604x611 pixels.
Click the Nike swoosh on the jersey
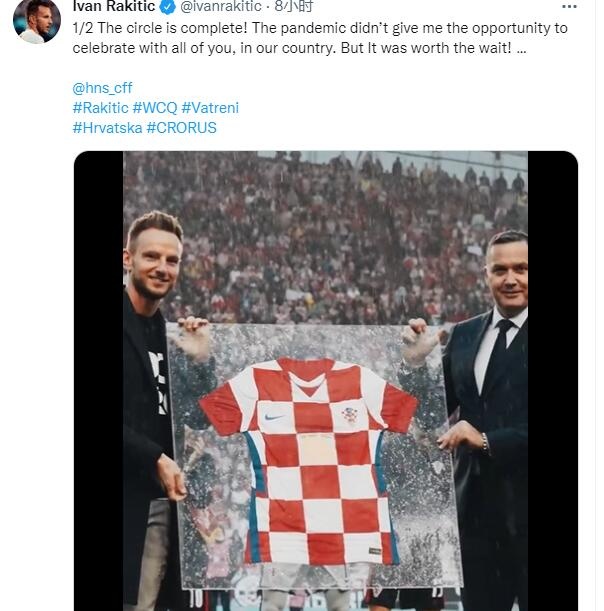(x=273, y=415)
